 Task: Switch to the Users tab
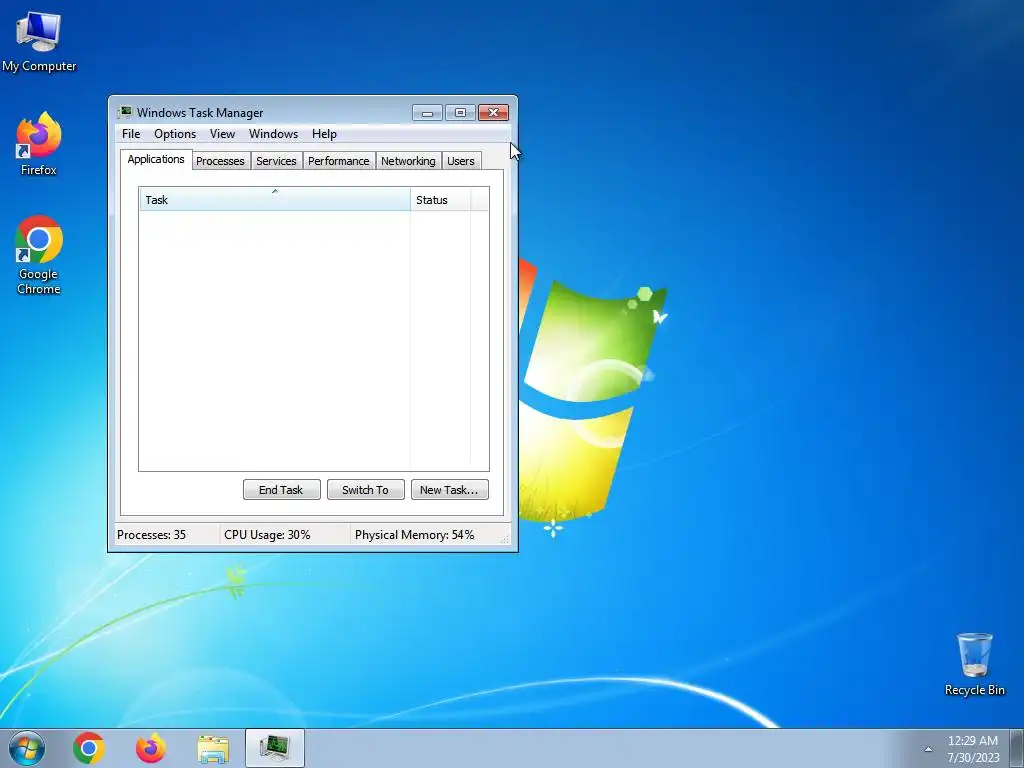tap(461, 161)
